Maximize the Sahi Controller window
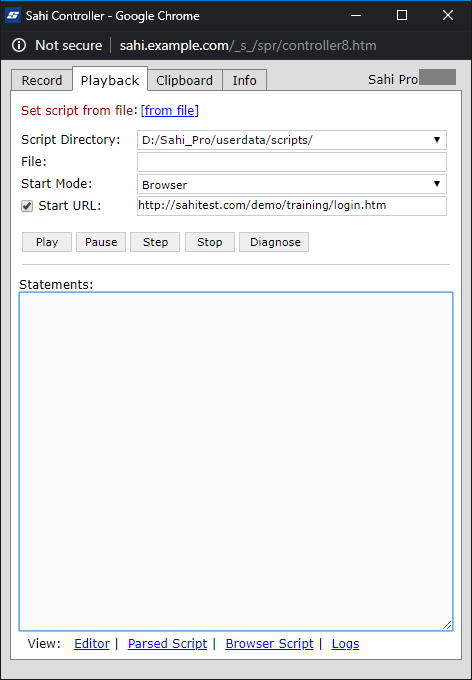 click(402, 16)
